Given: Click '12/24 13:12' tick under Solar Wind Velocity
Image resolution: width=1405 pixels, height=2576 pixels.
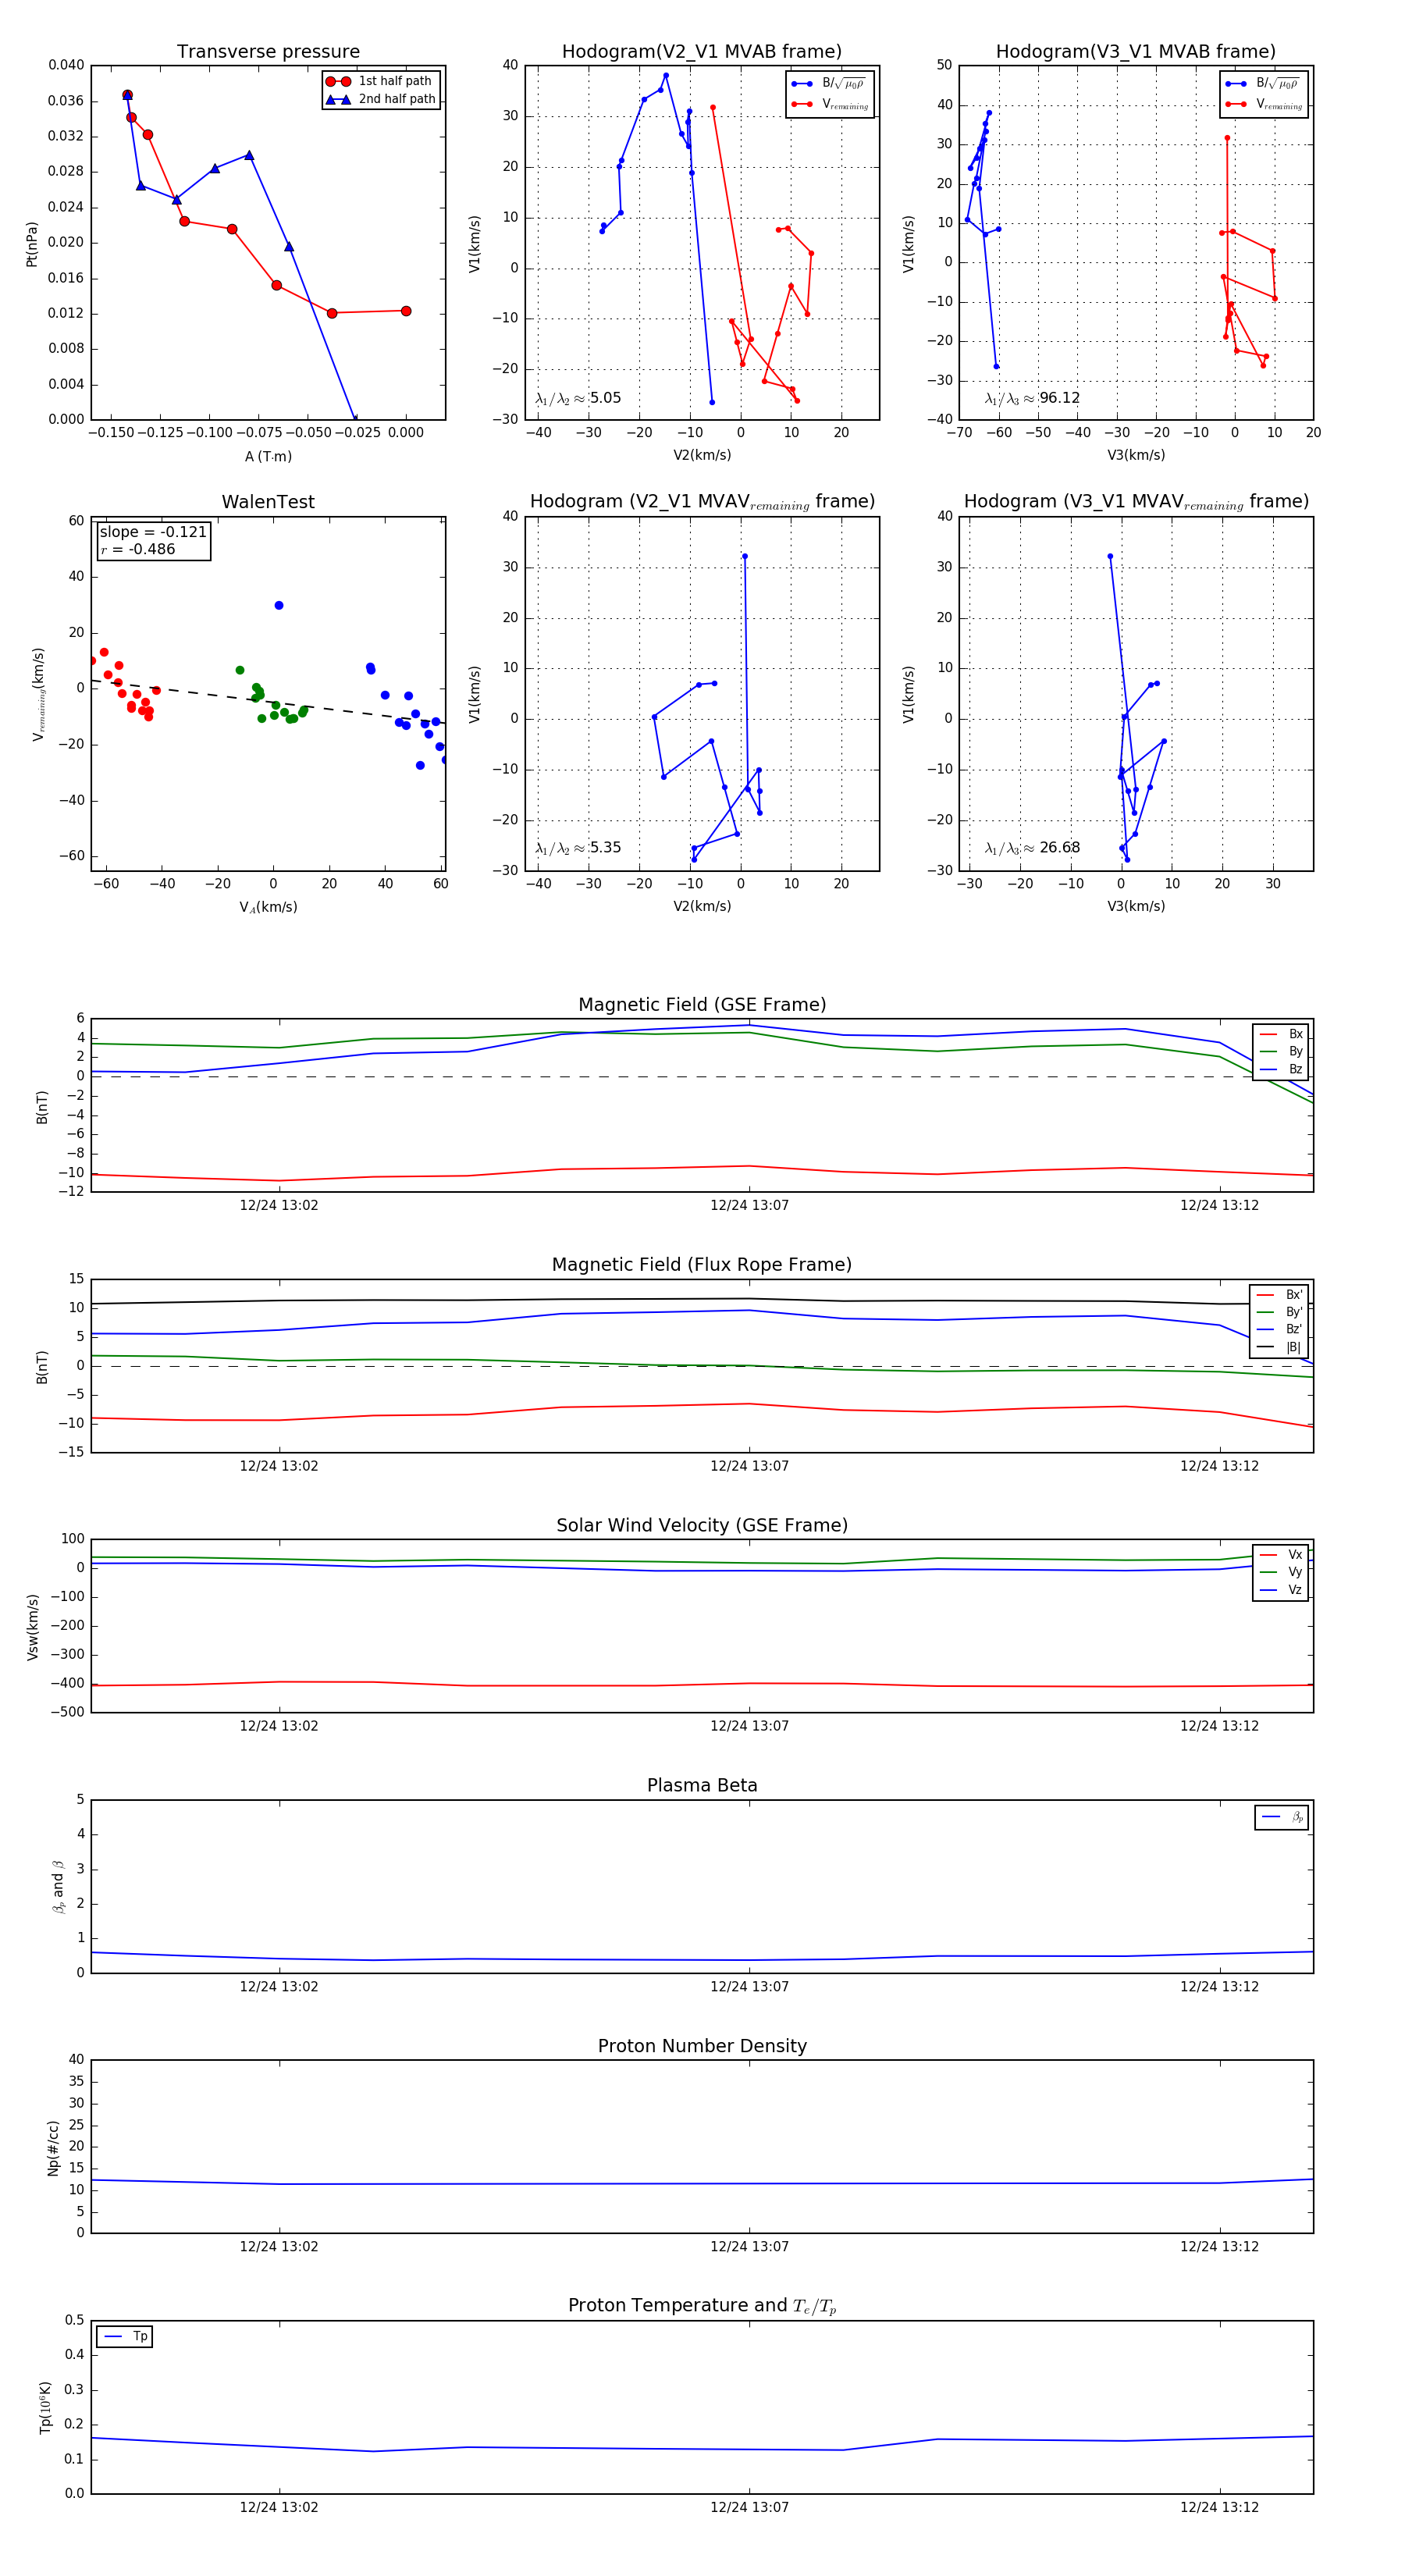Looking at the screenshot, I should tap(1219, 1726).
